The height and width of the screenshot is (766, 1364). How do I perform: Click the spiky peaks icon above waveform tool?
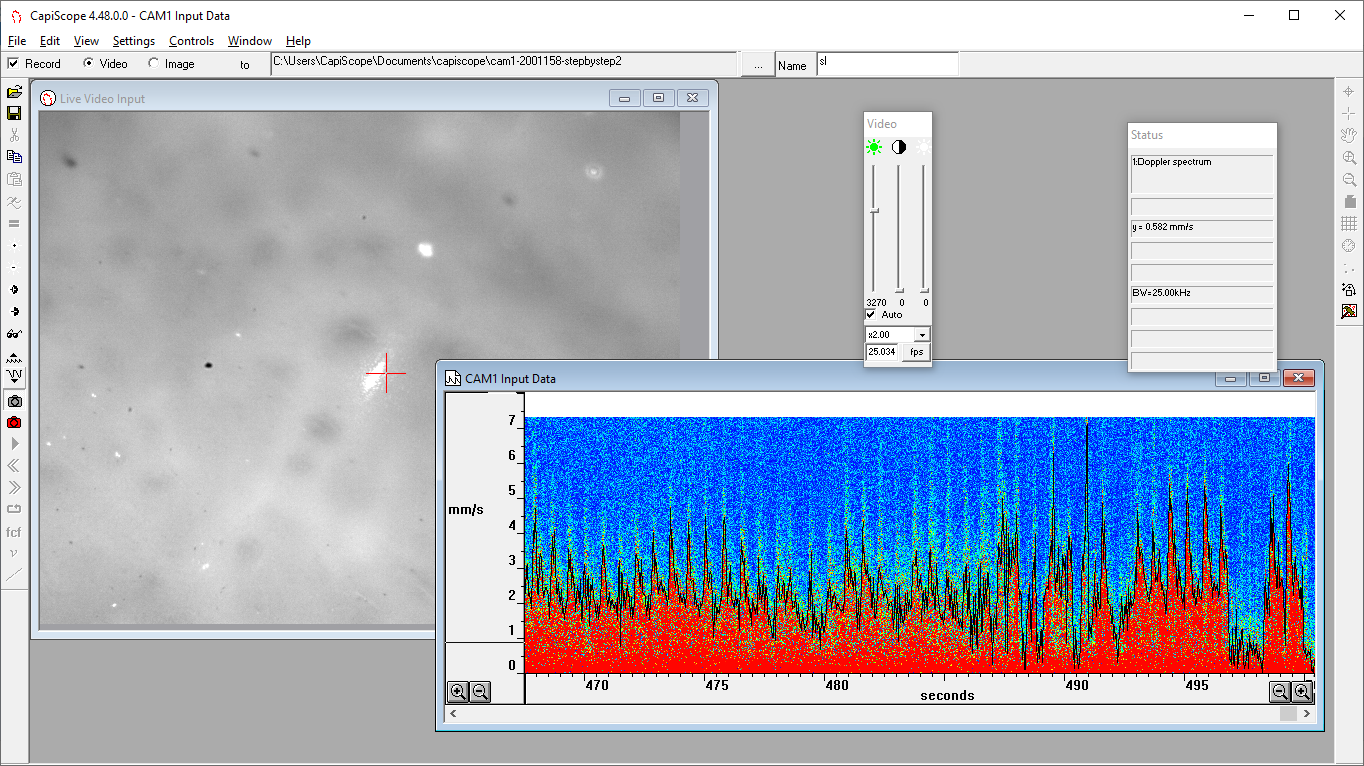click(14, 356)
